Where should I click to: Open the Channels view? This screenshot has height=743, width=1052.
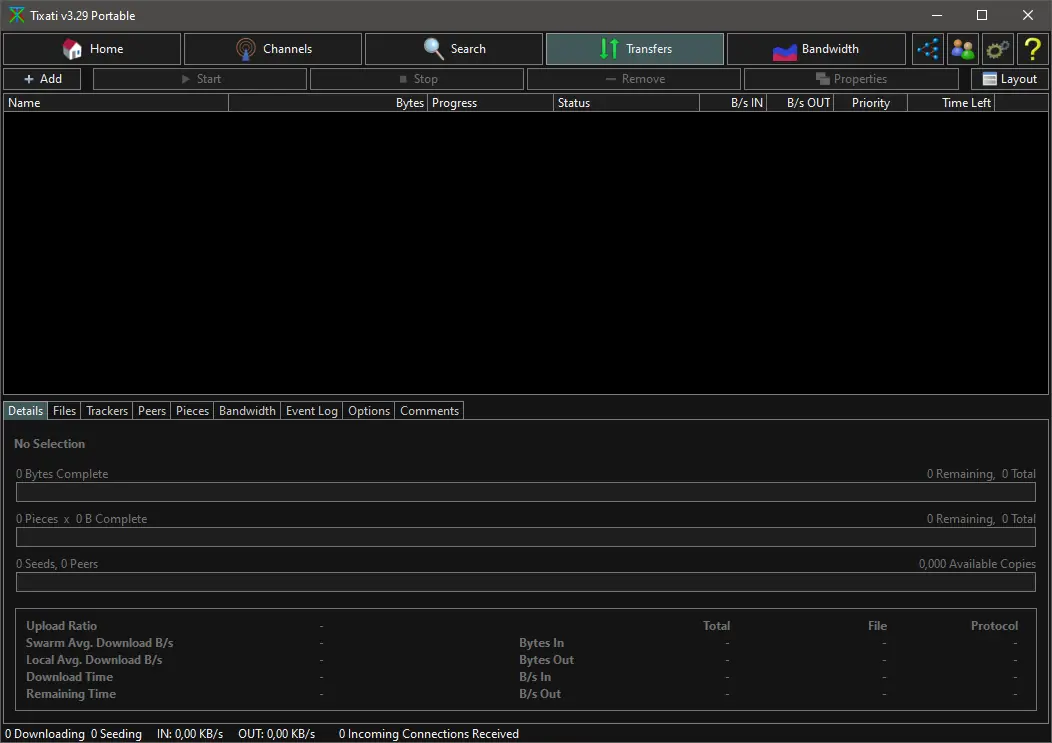[273, 49]
